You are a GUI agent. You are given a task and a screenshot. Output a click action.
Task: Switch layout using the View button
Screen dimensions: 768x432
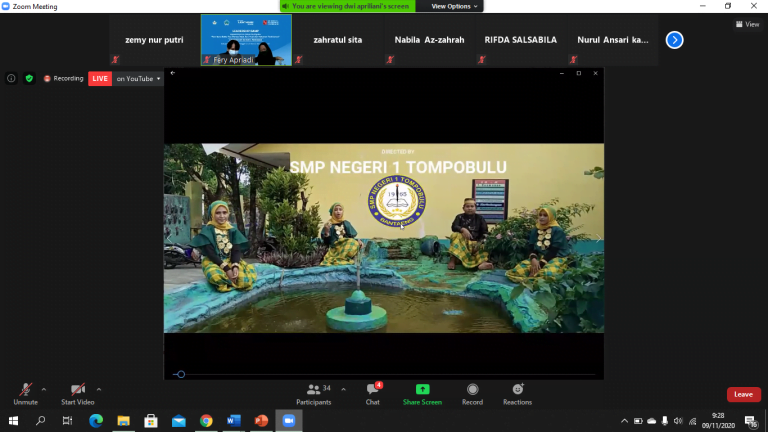coord(747,24)
